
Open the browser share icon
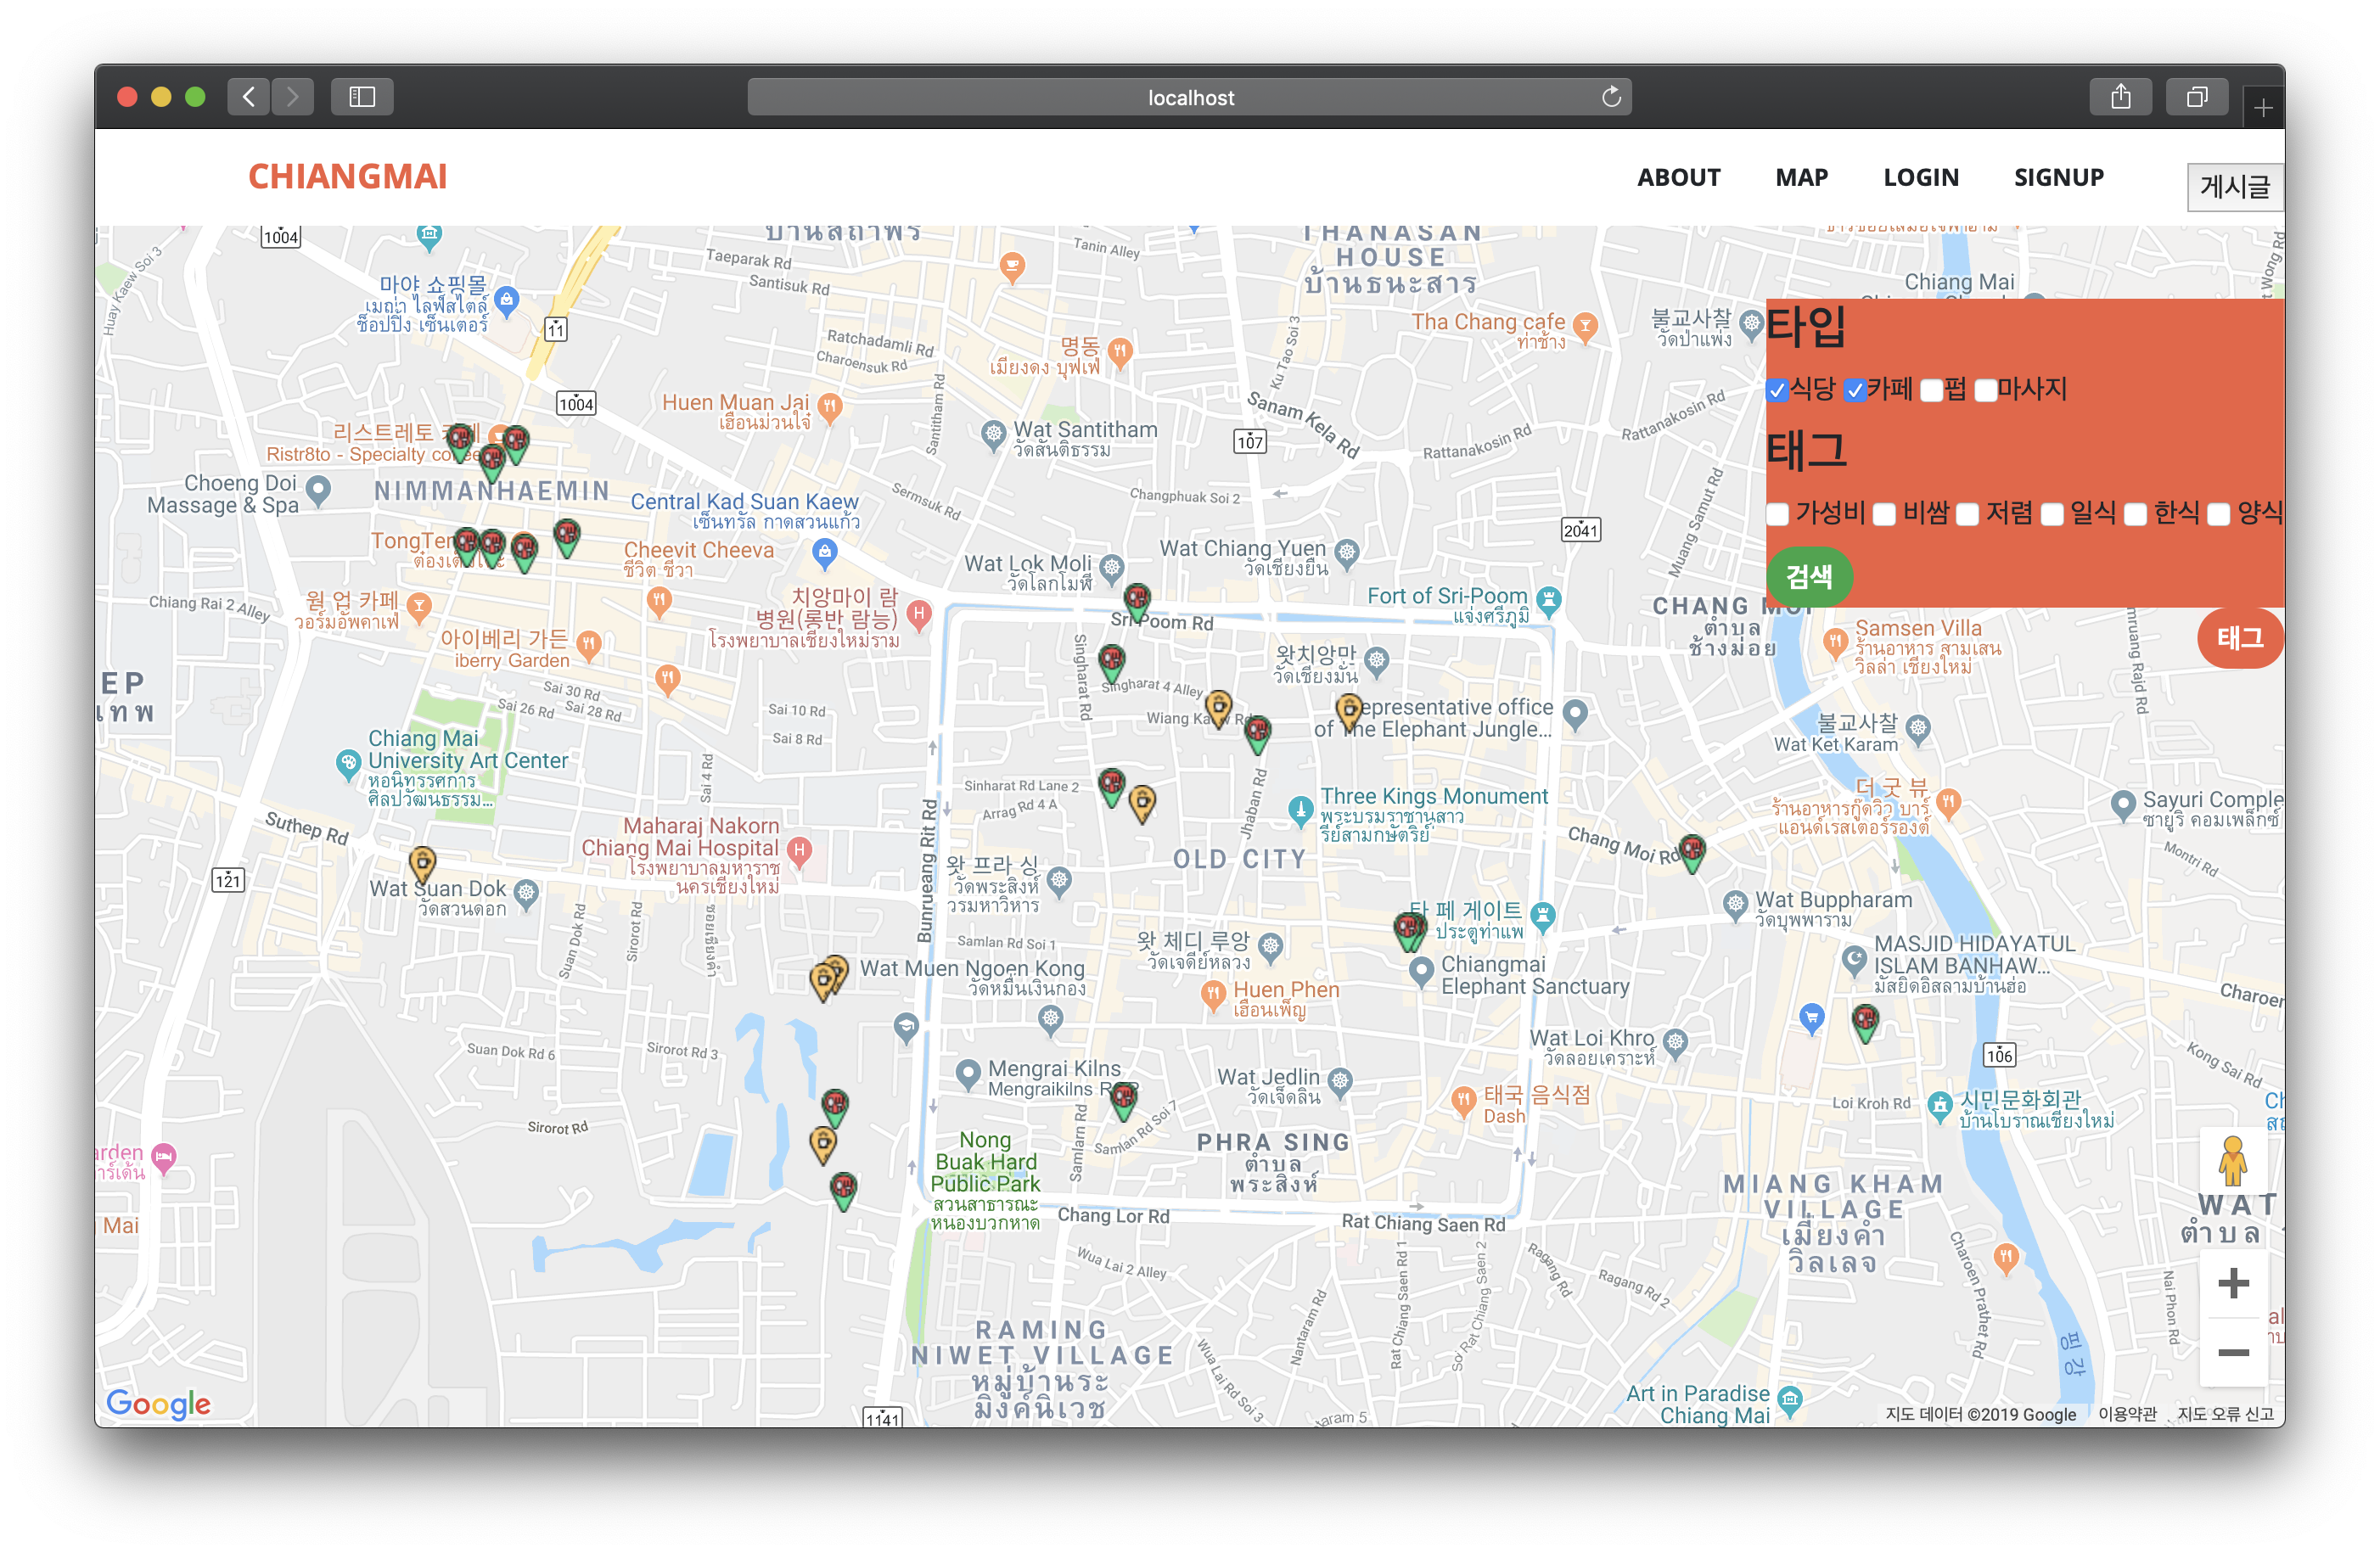(2120, 97)
